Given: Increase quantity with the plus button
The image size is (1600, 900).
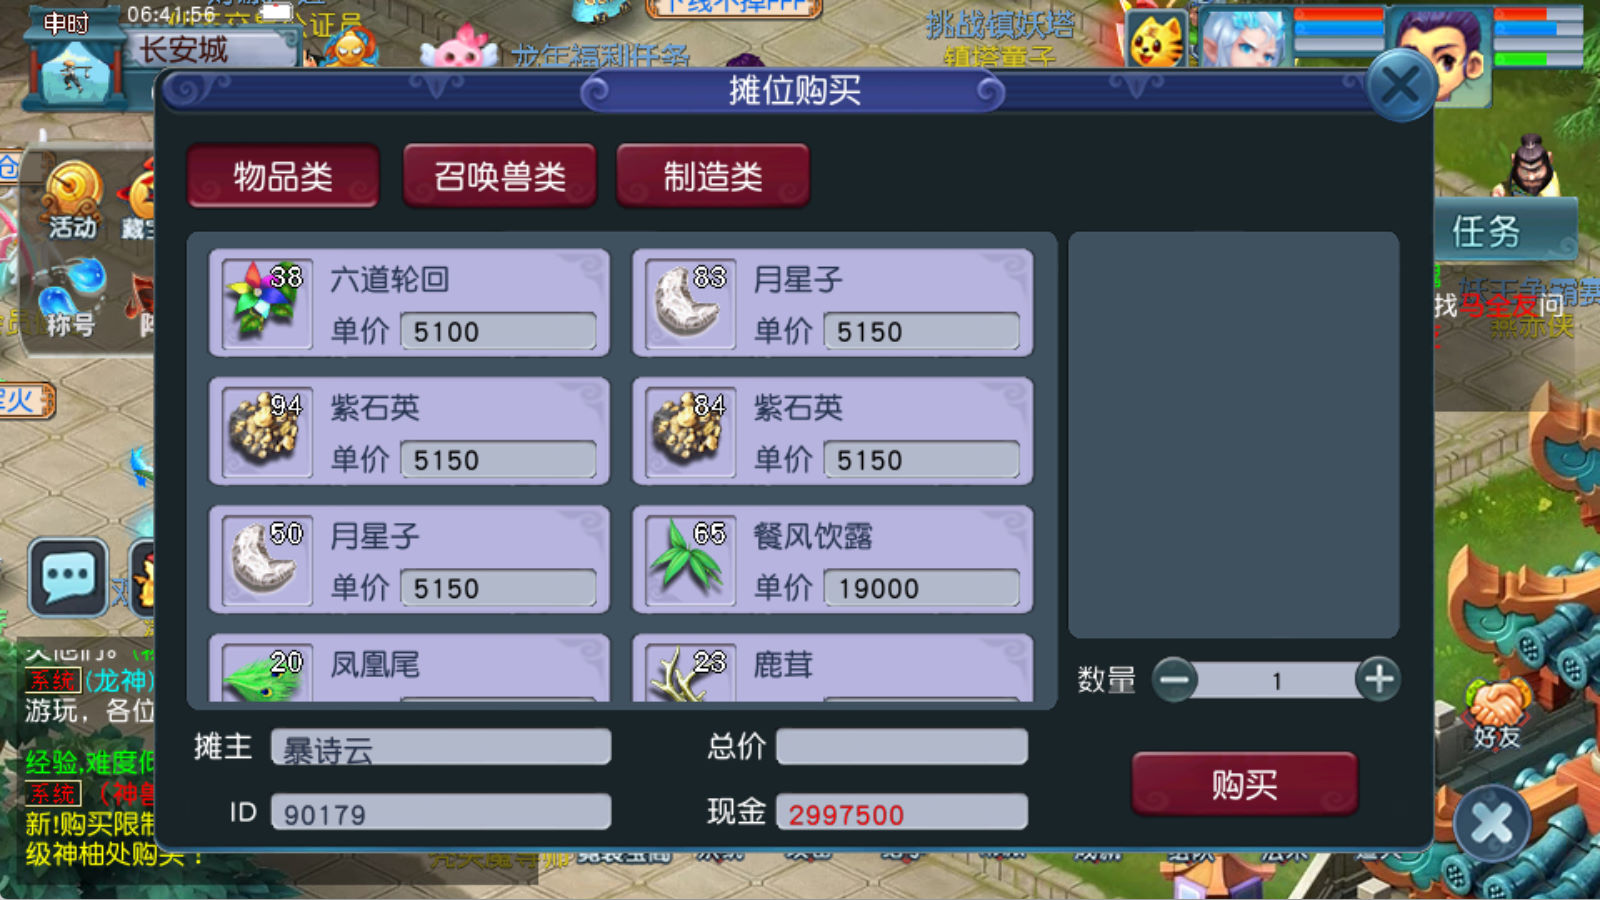Looking at the screenshot, I should point(1378,679).
